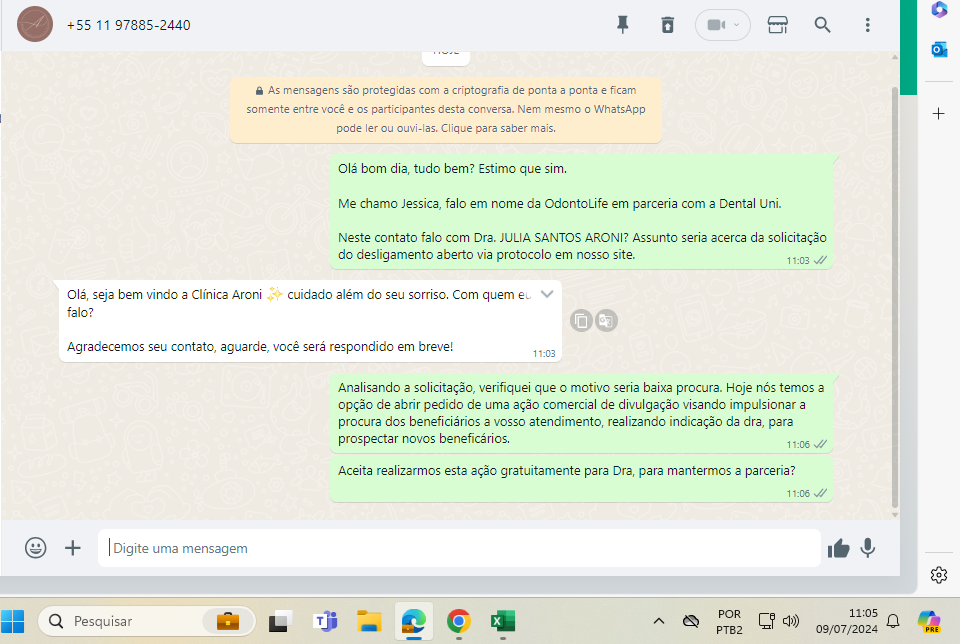Click the encryption notice to learn more
This screenshot has height=644, width=960.
click(x=445, y=108)
